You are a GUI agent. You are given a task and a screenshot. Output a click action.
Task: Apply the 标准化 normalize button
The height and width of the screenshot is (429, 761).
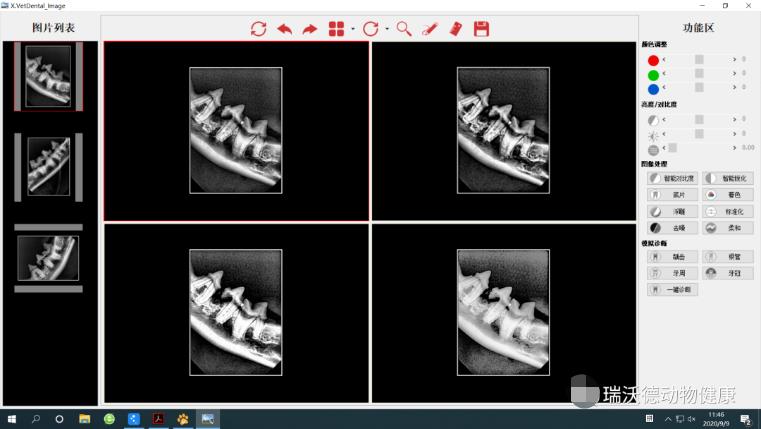(x=728, y=212)
